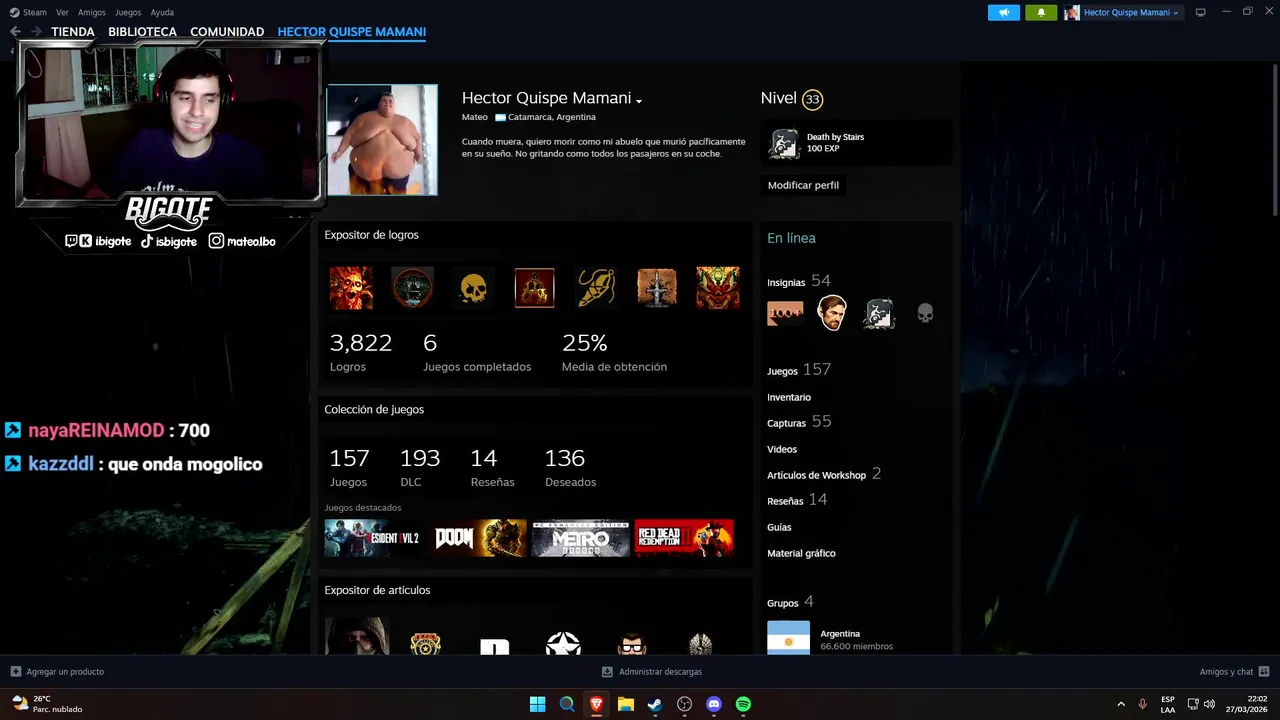1280x720 pixels.
Task: Open the Juegos menu
Action: point(128,12)
